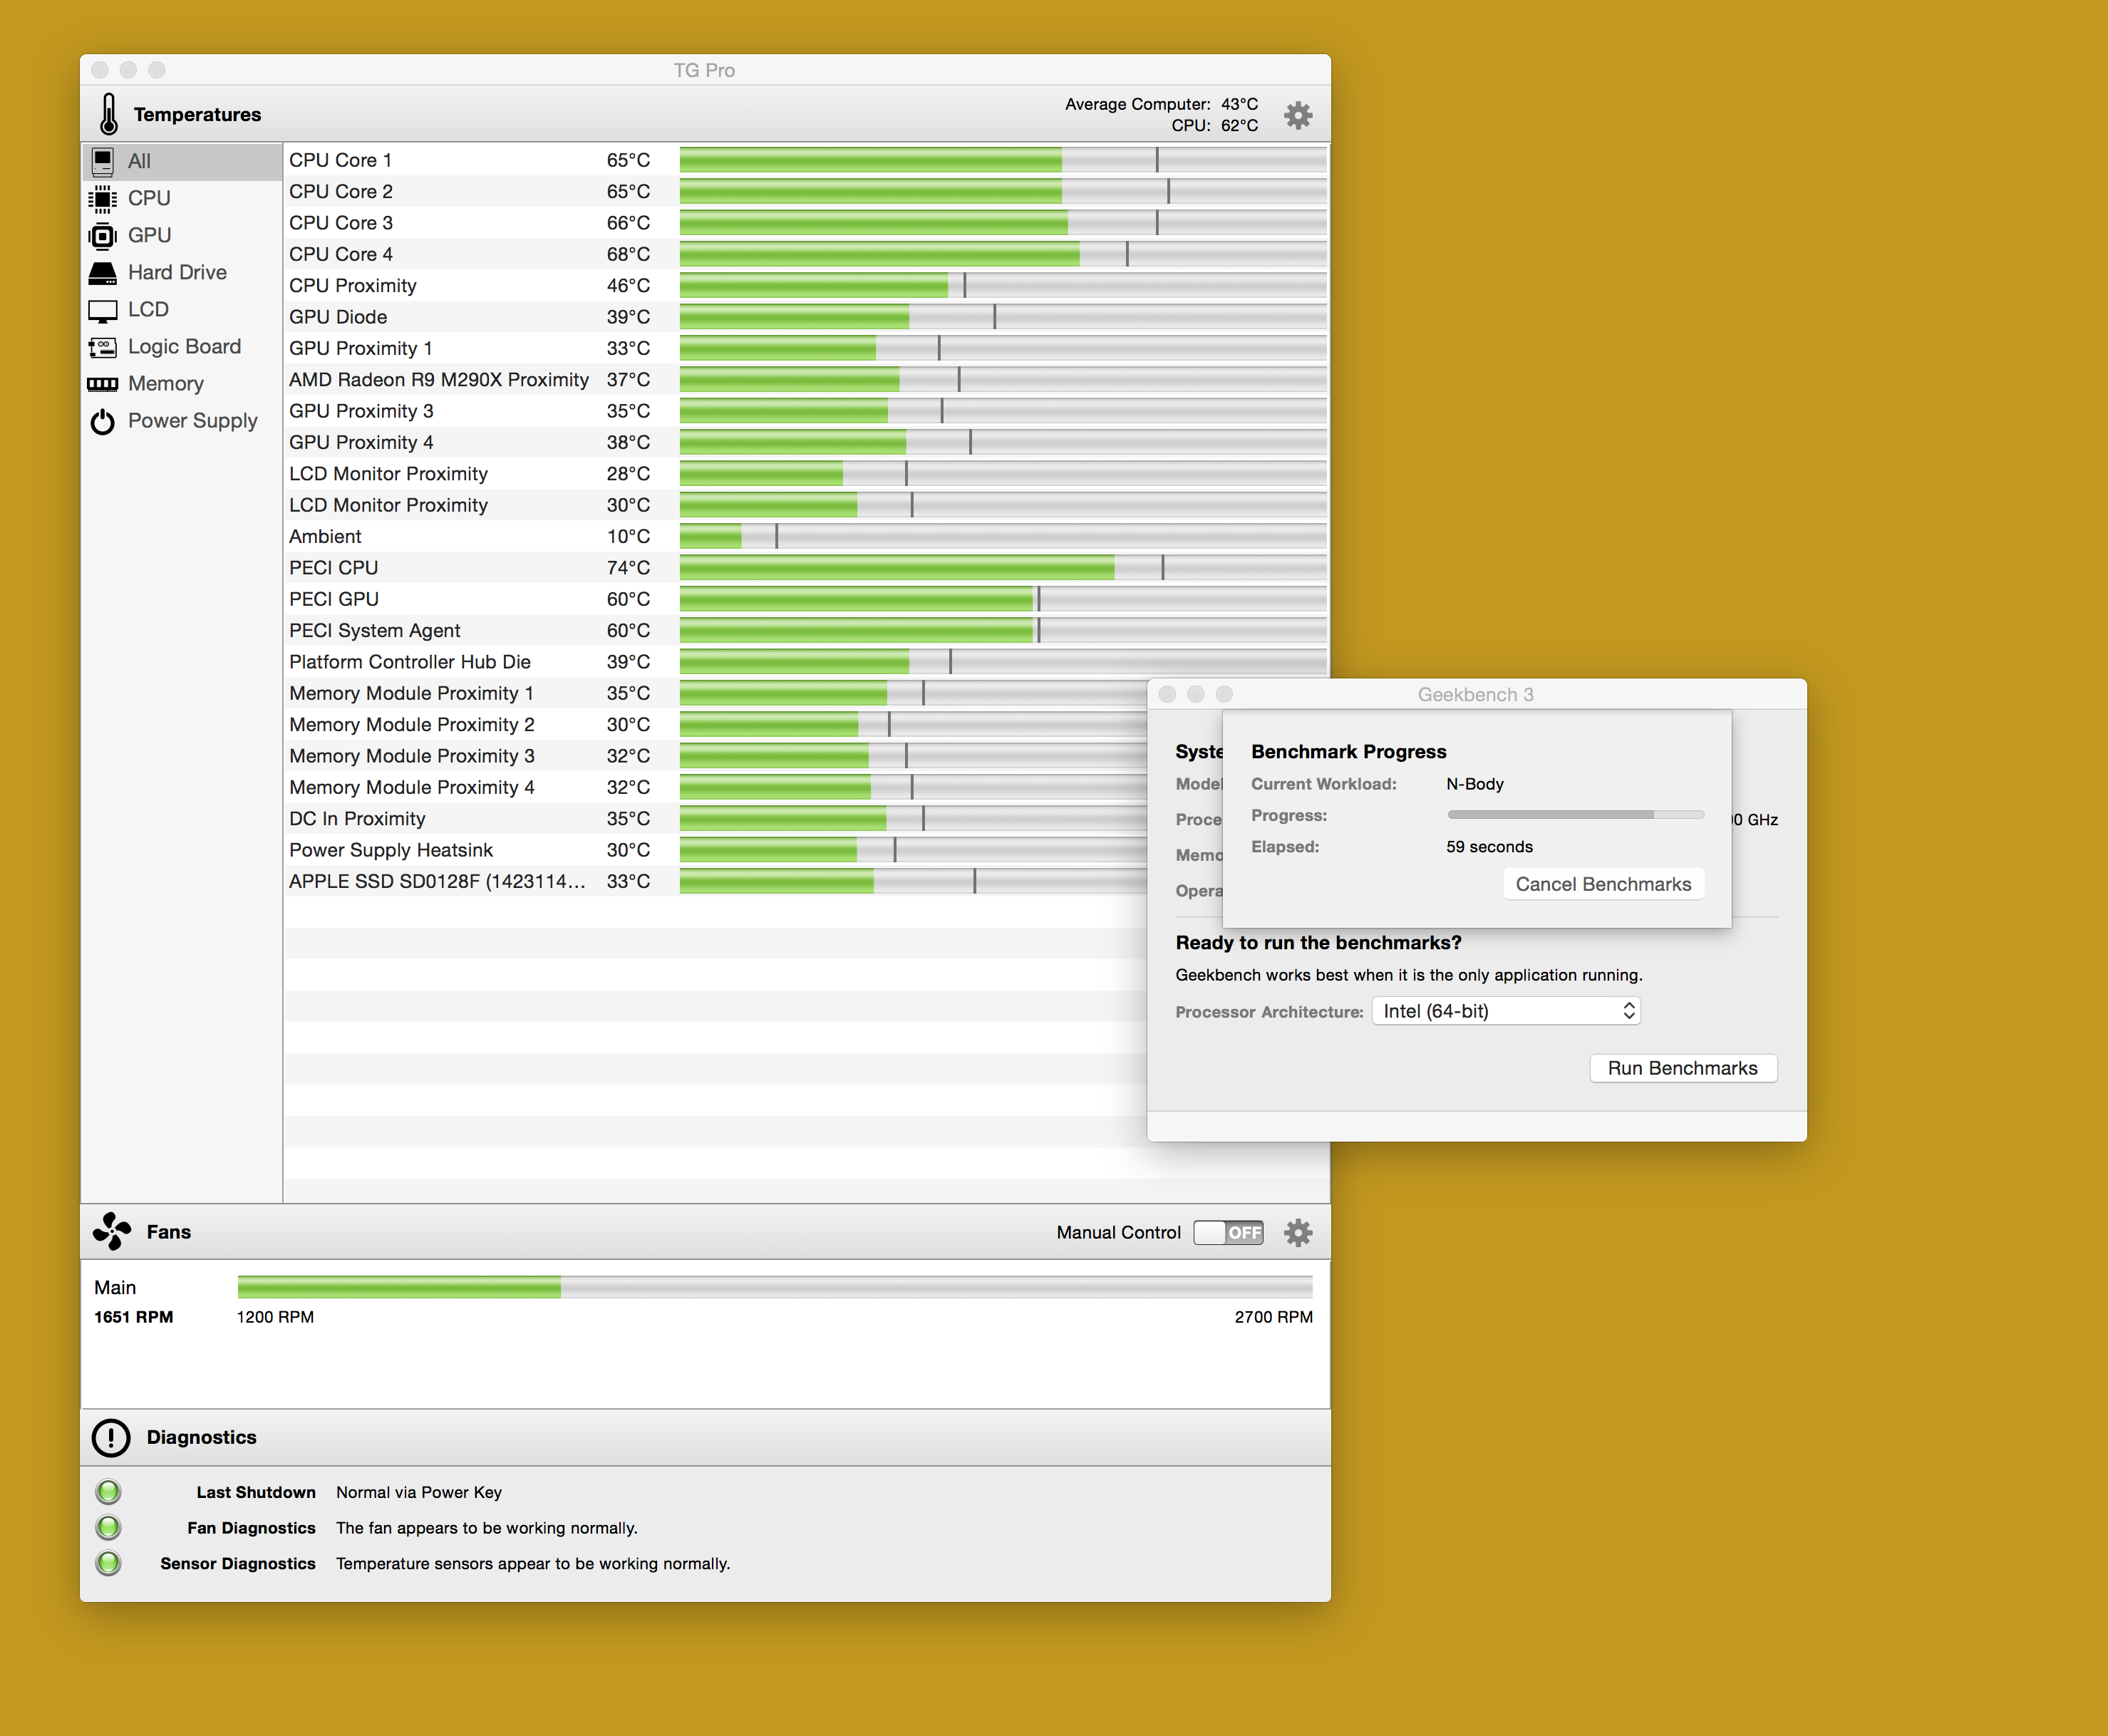This screenshot has height=1736, width=2108.
Task: Open Fans settings gear icon
Action: 1297,1232
